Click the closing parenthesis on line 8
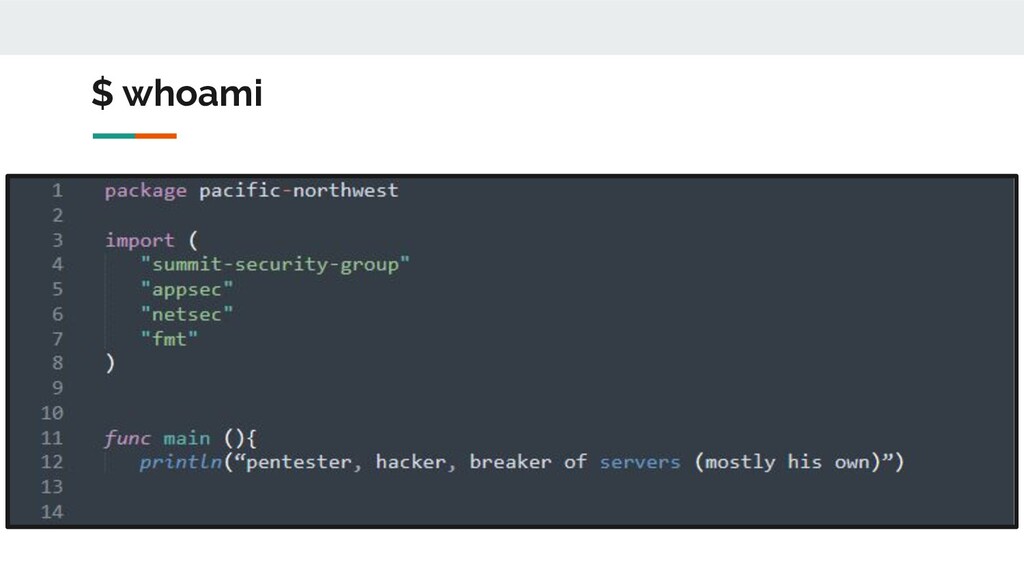Image resolution: width=1024 pixels, height=576 pixels. click(x=110, y=363)
